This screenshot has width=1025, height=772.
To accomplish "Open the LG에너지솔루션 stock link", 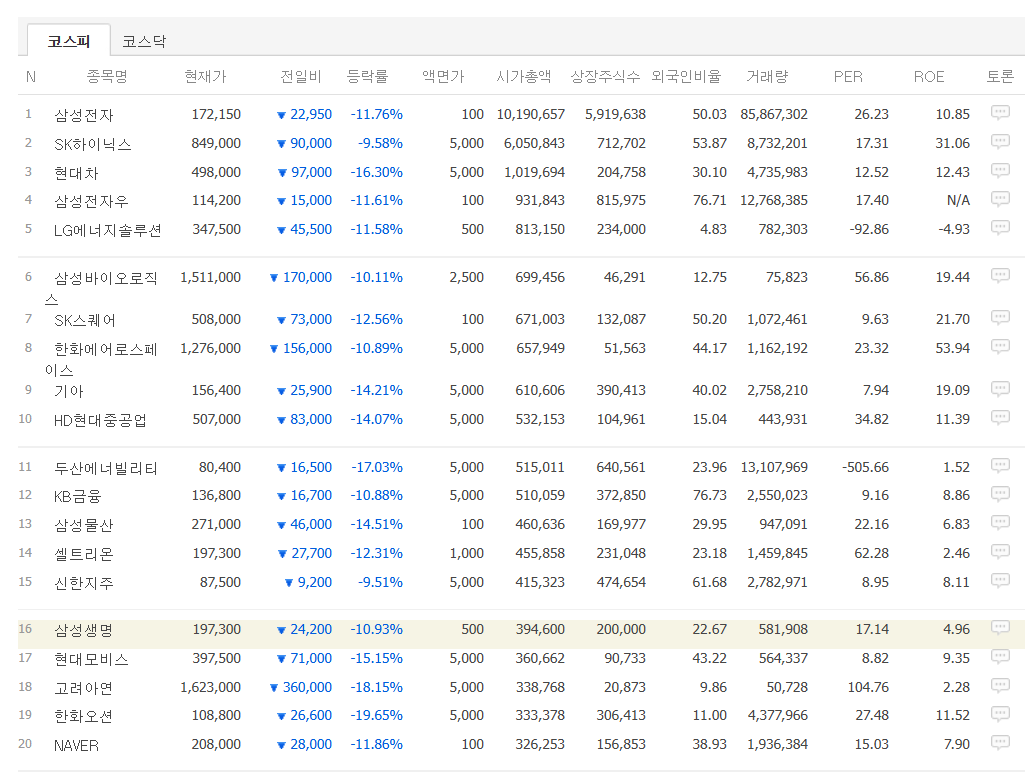I will 107,230.
